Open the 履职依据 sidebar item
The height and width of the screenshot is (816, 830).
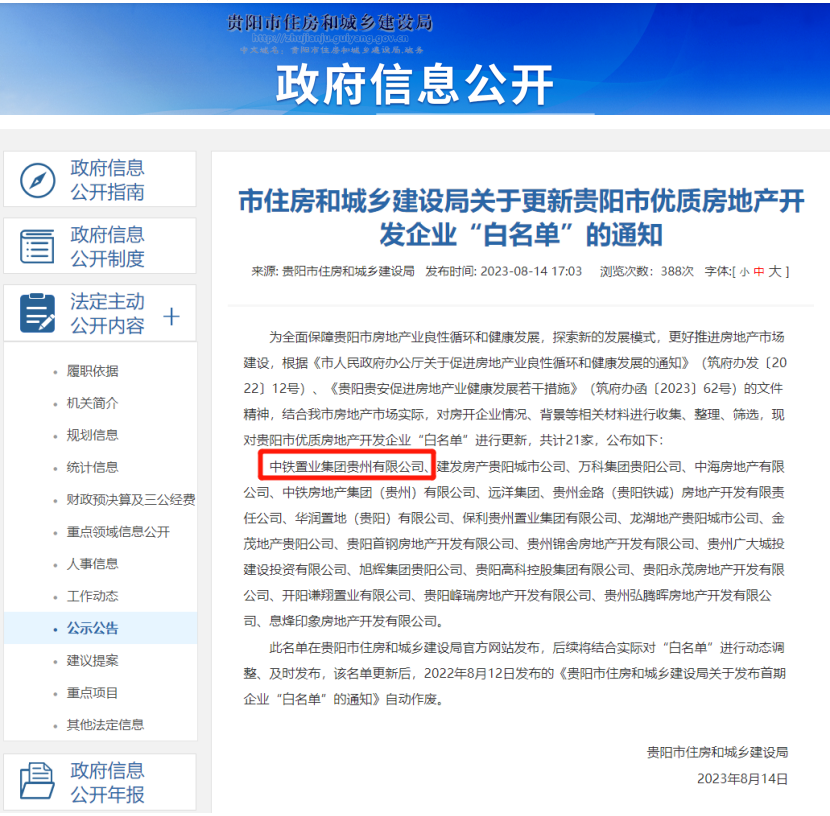92,371
